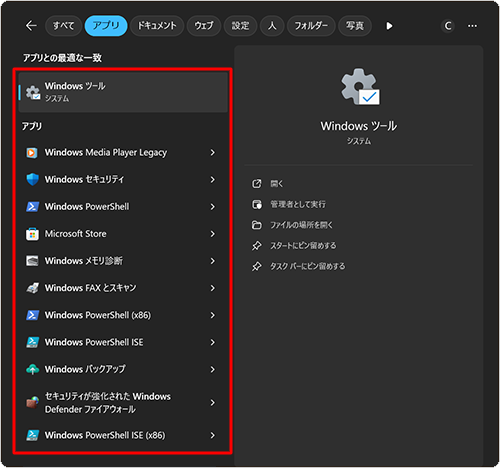Click the Windows PowerShell icon
This screenshot has width=500, height=468.
point(32,207)
